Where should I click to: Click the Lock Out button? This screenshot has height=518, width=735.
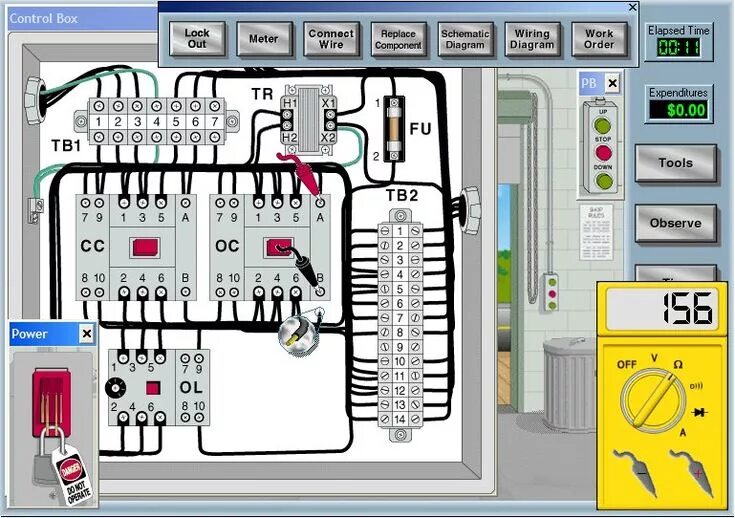coord(197,39)
